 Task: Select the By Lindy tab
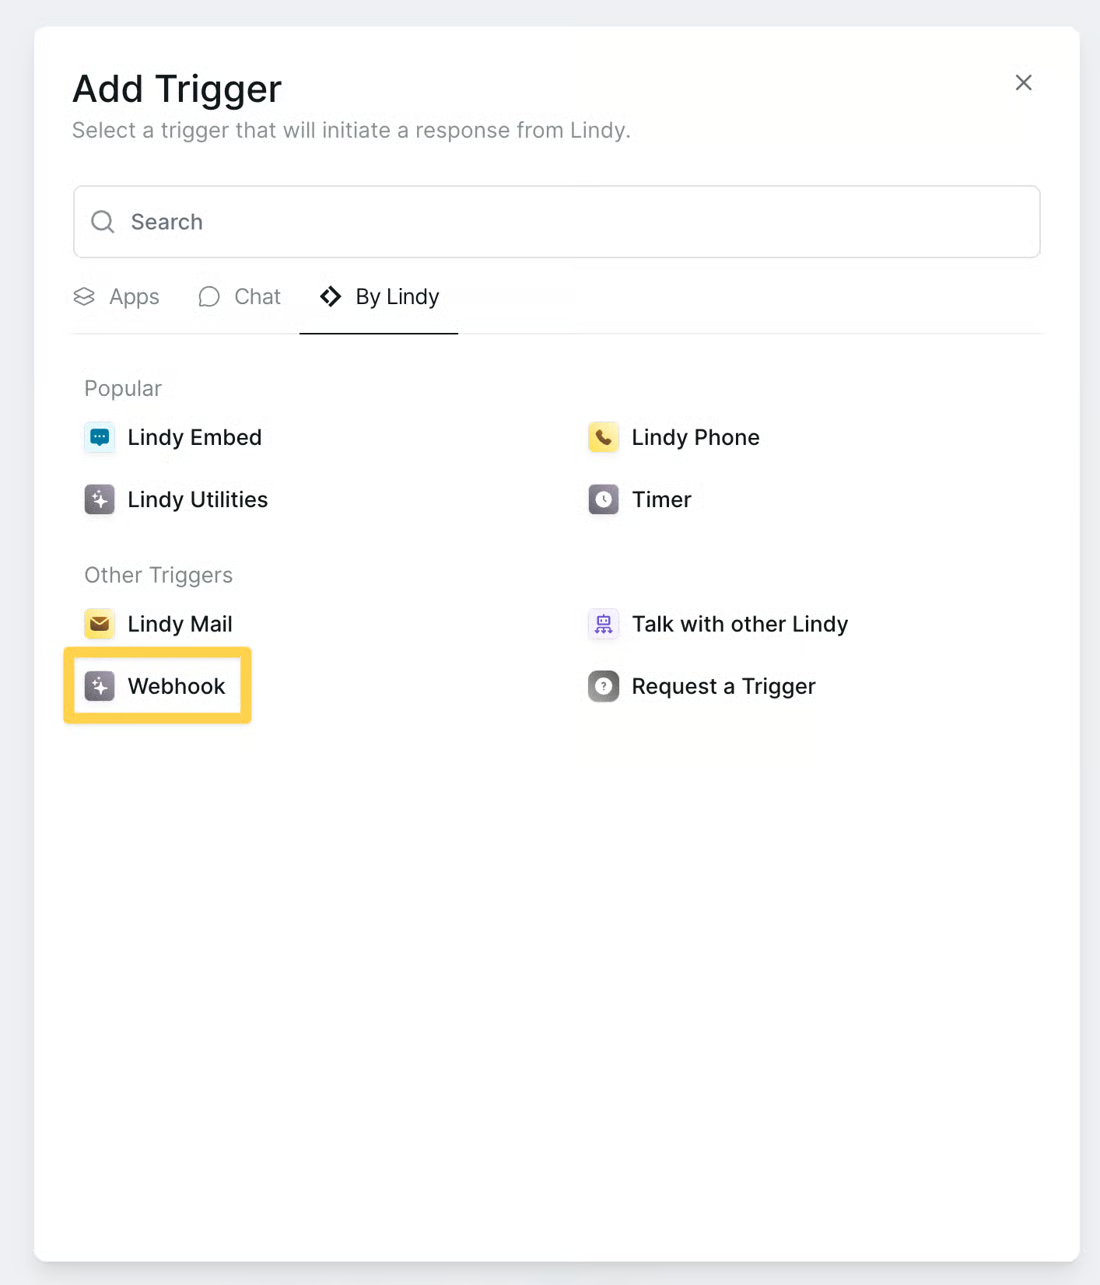pyautogui.click(x=379, y=297)
